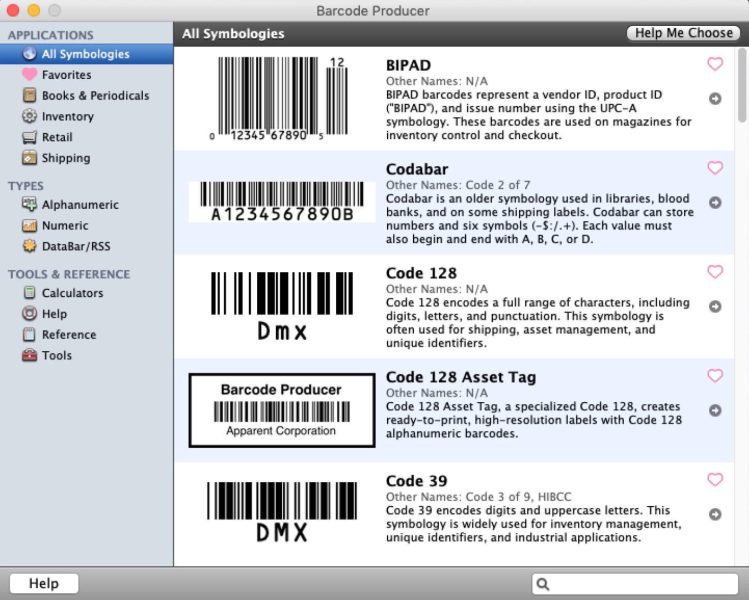This screenshot has width=749, height=600.
Task: Select the Code 39 DMX barcode preview
Action: (x=282, y=512)
